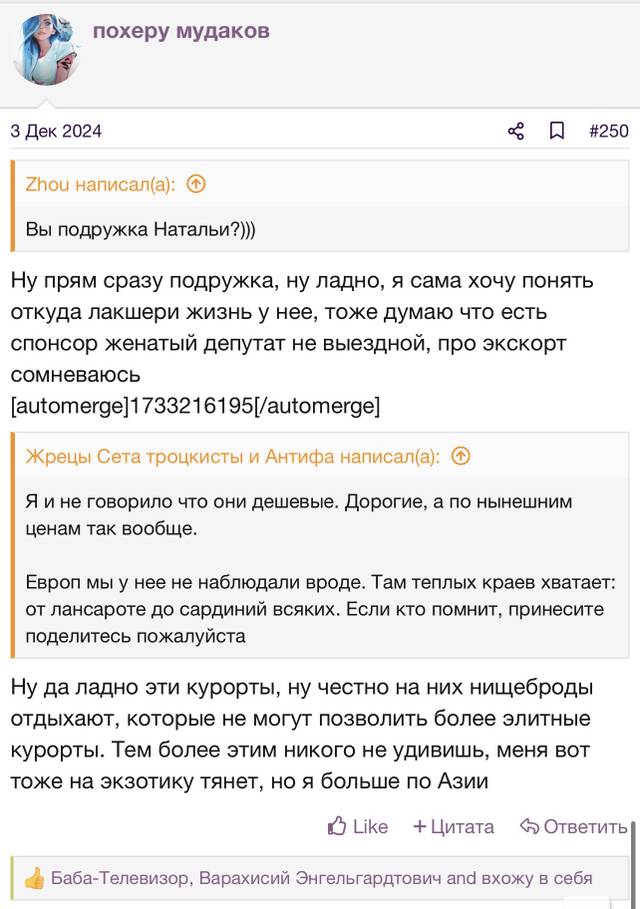Viewport: 640px width, 909px height.
Task: Jump to Жрецы Сета quoted post arrow
Action: [460, 456]
